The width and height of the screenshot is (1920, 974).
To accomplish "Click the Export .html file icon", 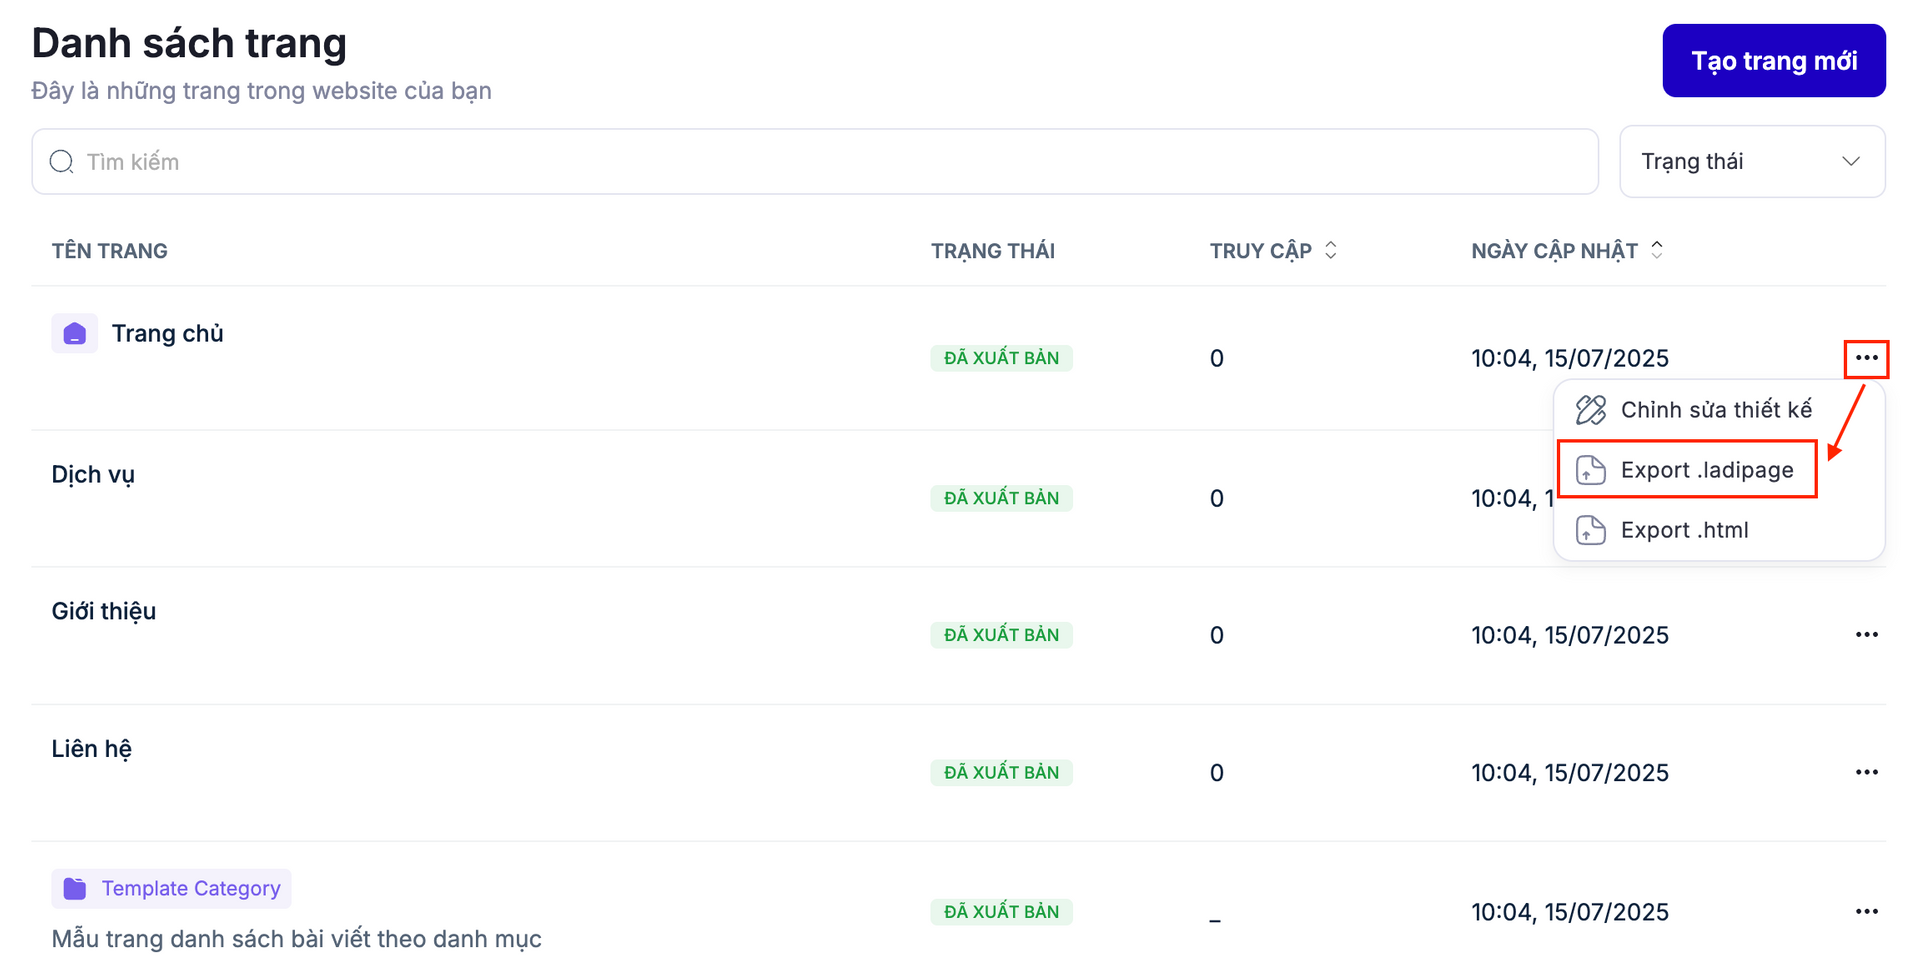I will (1590, 530).
